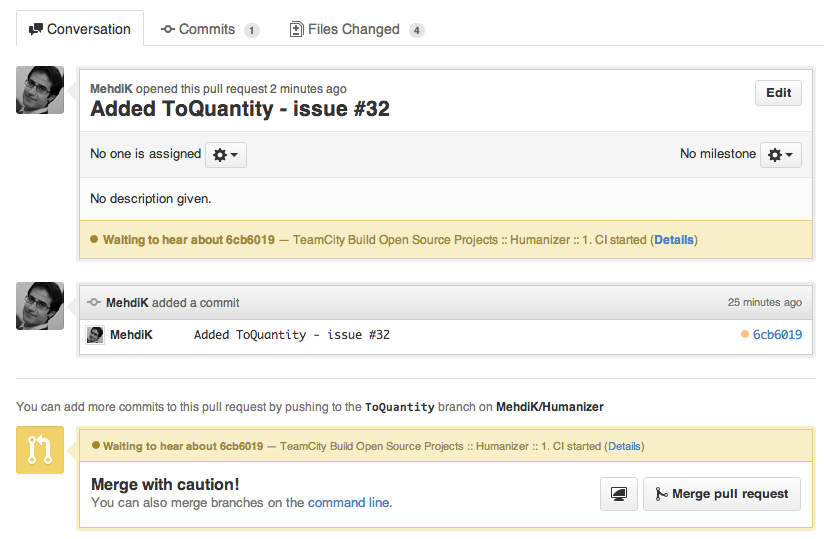The height and width of the screenshot is (539, 824).
Task: Open the milestone gear dropdown
Action: tap(780, 155)
